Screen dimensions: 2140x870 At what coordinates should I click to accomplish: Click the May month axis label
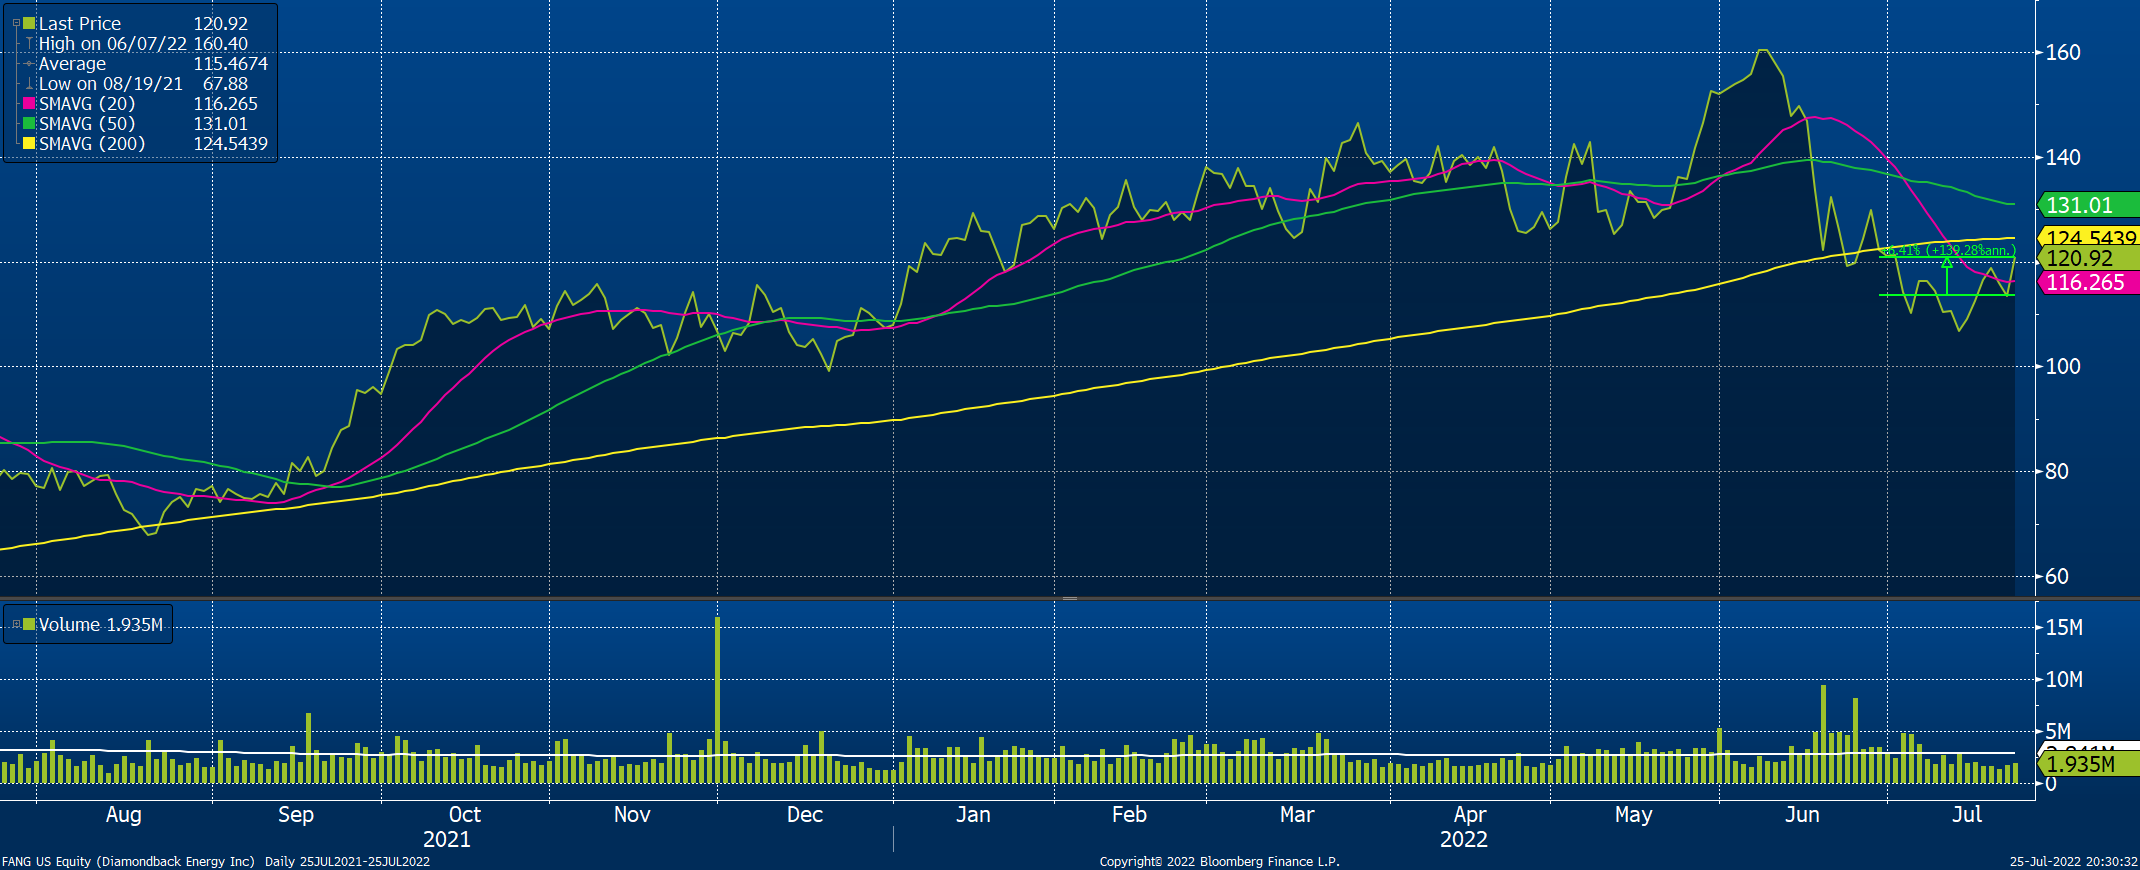coord(1634,815)
